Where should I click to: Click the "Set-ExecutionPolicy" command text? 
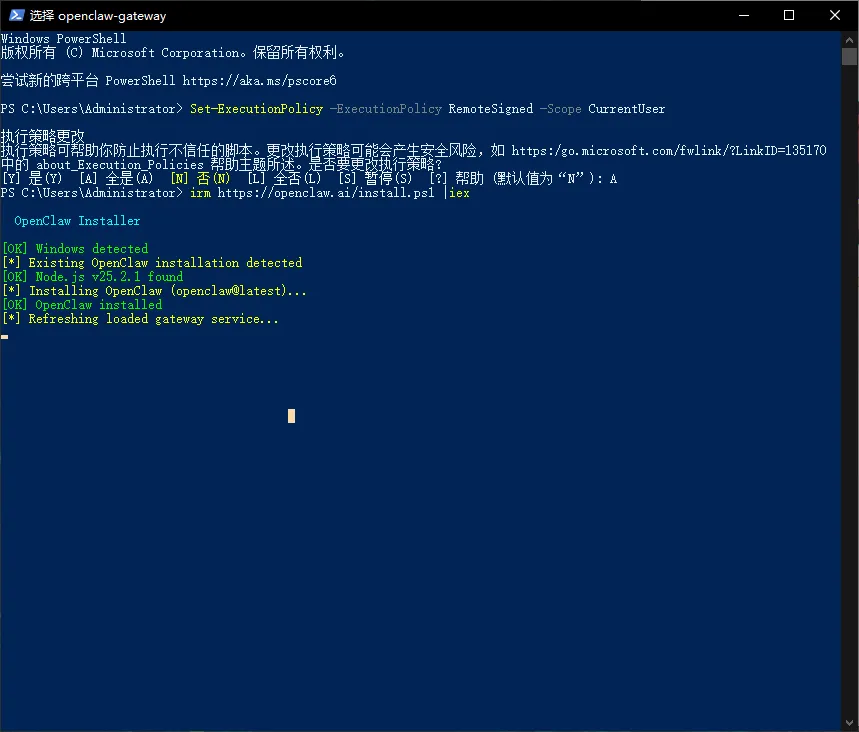(x=256, y=108)
